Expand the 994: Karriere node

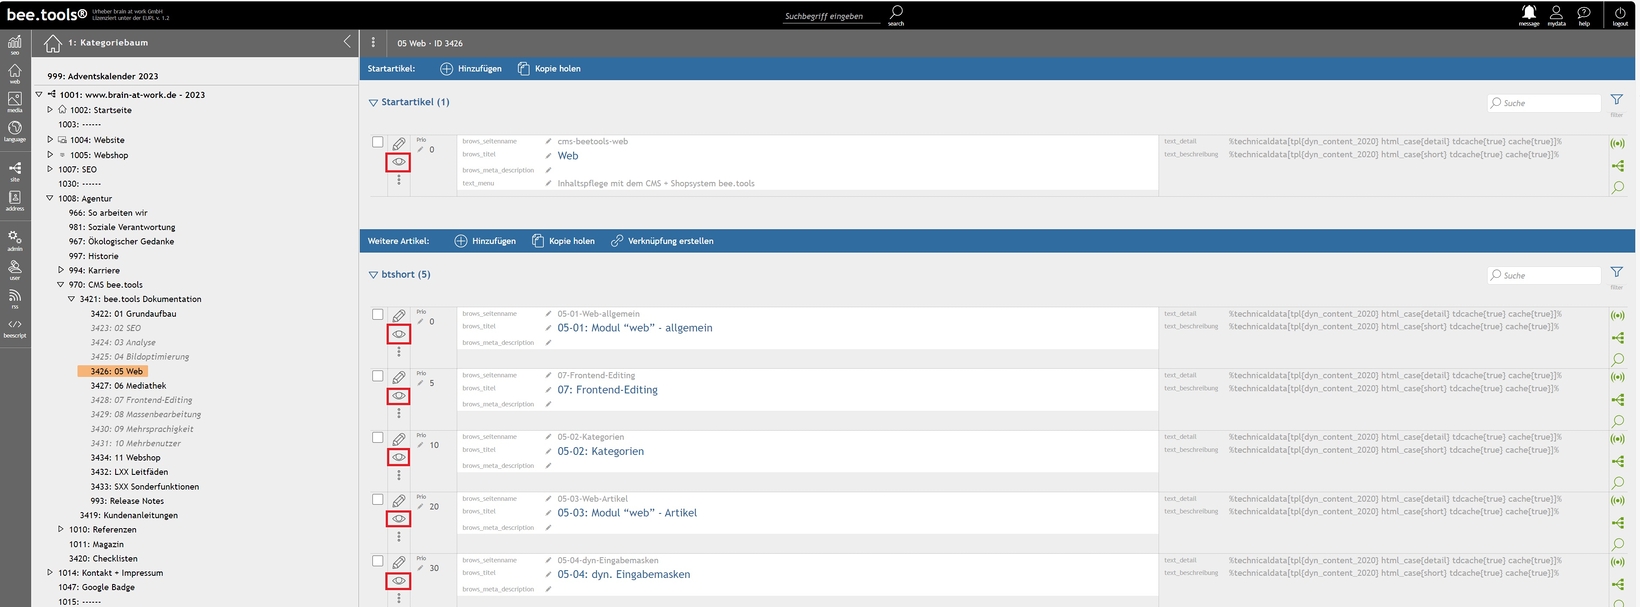(61, 270)
